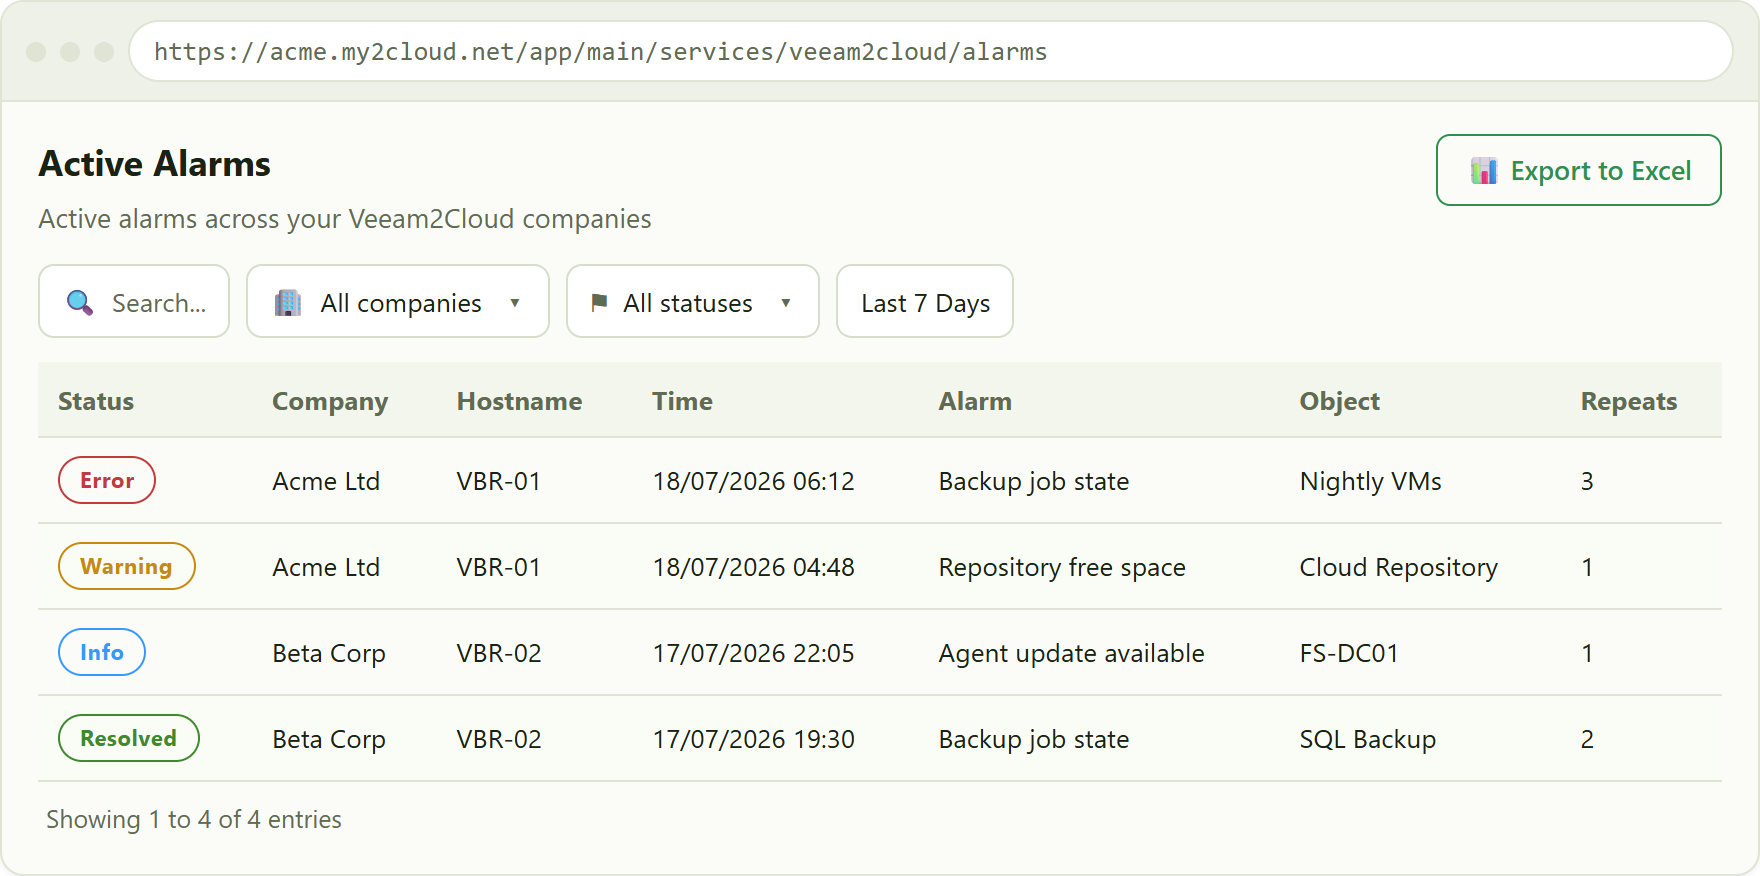Viewport: 1760px width, 876px height.
Task: Click the browser address bar URL
Action: click(x=600, y=52)
